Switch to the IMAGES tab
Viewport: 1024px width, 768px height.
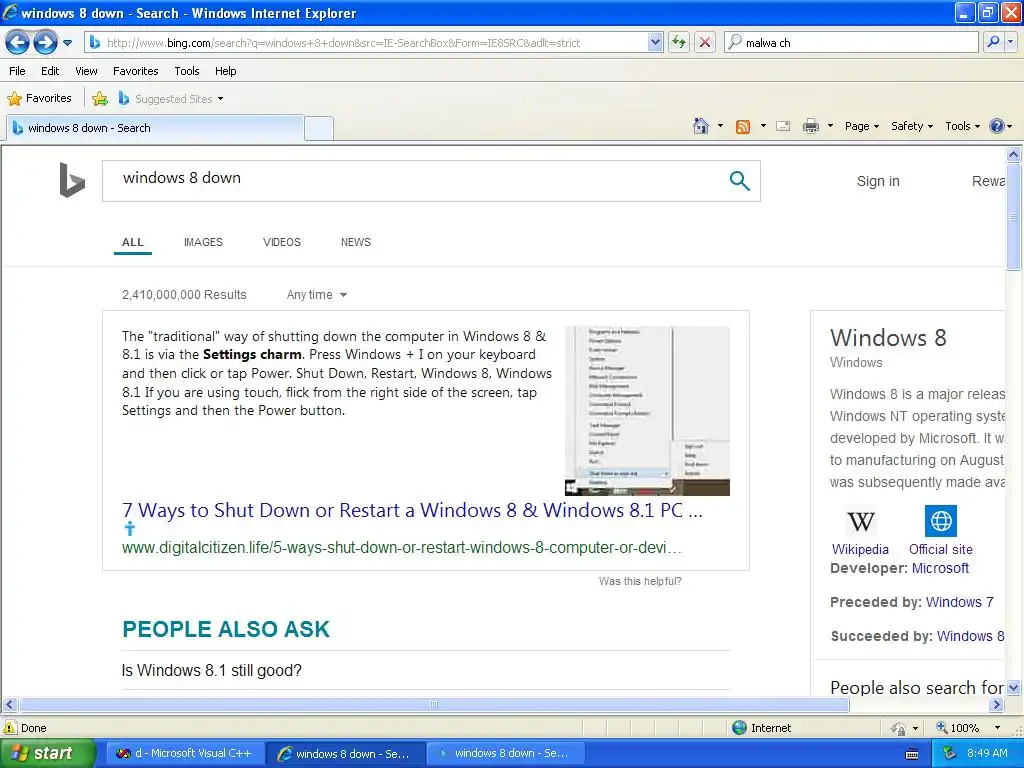(203, 242)
